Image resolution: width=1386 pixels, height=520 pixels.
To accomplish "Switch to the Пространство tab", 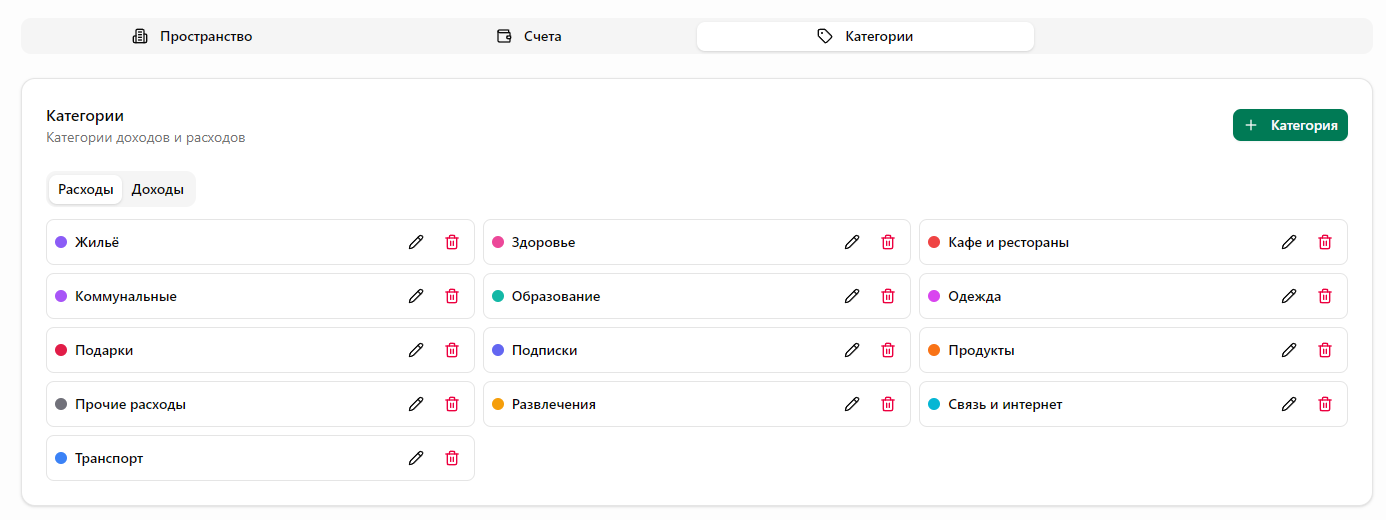I will coord(192,36).
